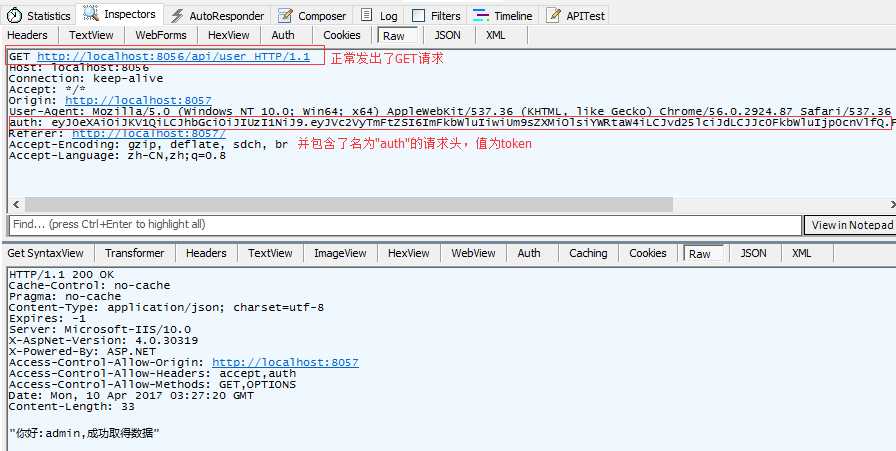Open the WebView response tab
This screenshot has width=896, height=451.
[x=473, y=253]
